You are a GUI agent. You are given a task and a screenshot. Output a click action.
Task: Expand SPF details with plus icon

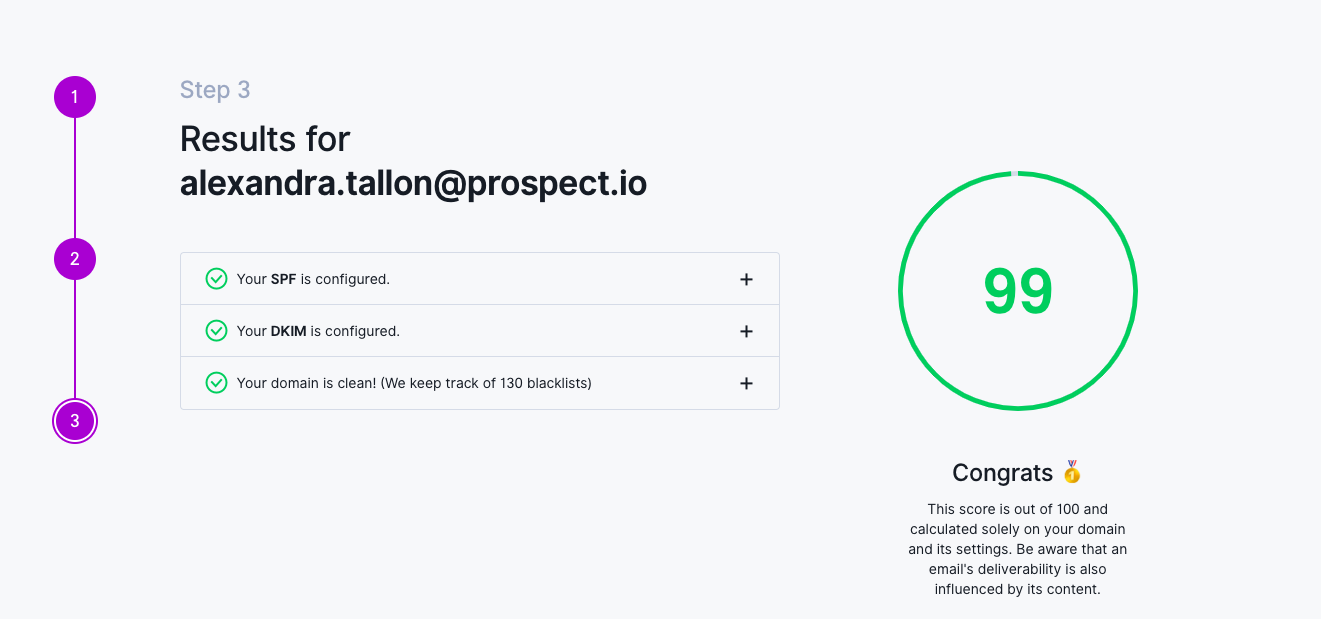[x=746, y=279]
